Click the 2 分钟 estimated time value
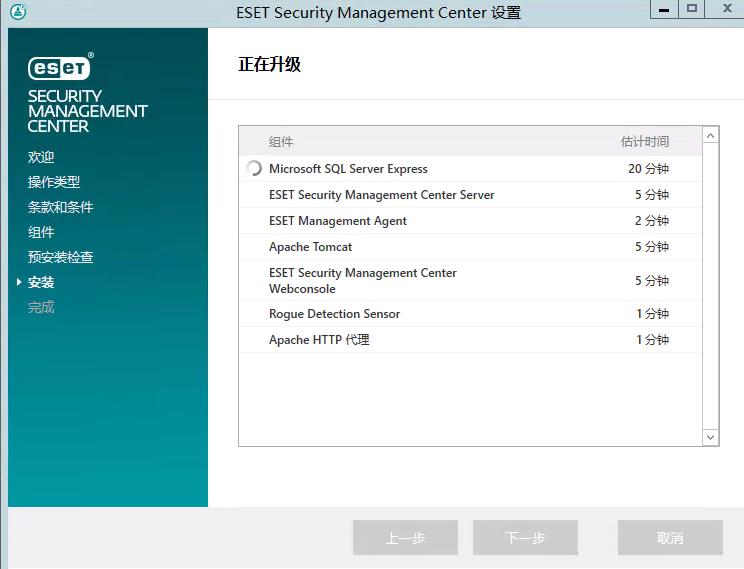This screenshot has height=569, width=744. click(x=652, y=221)
